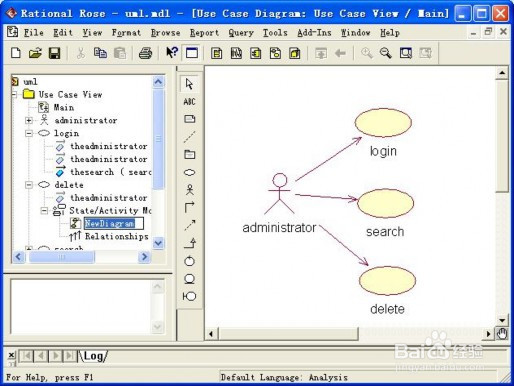Open the Query menu

[x=241, y=33]
